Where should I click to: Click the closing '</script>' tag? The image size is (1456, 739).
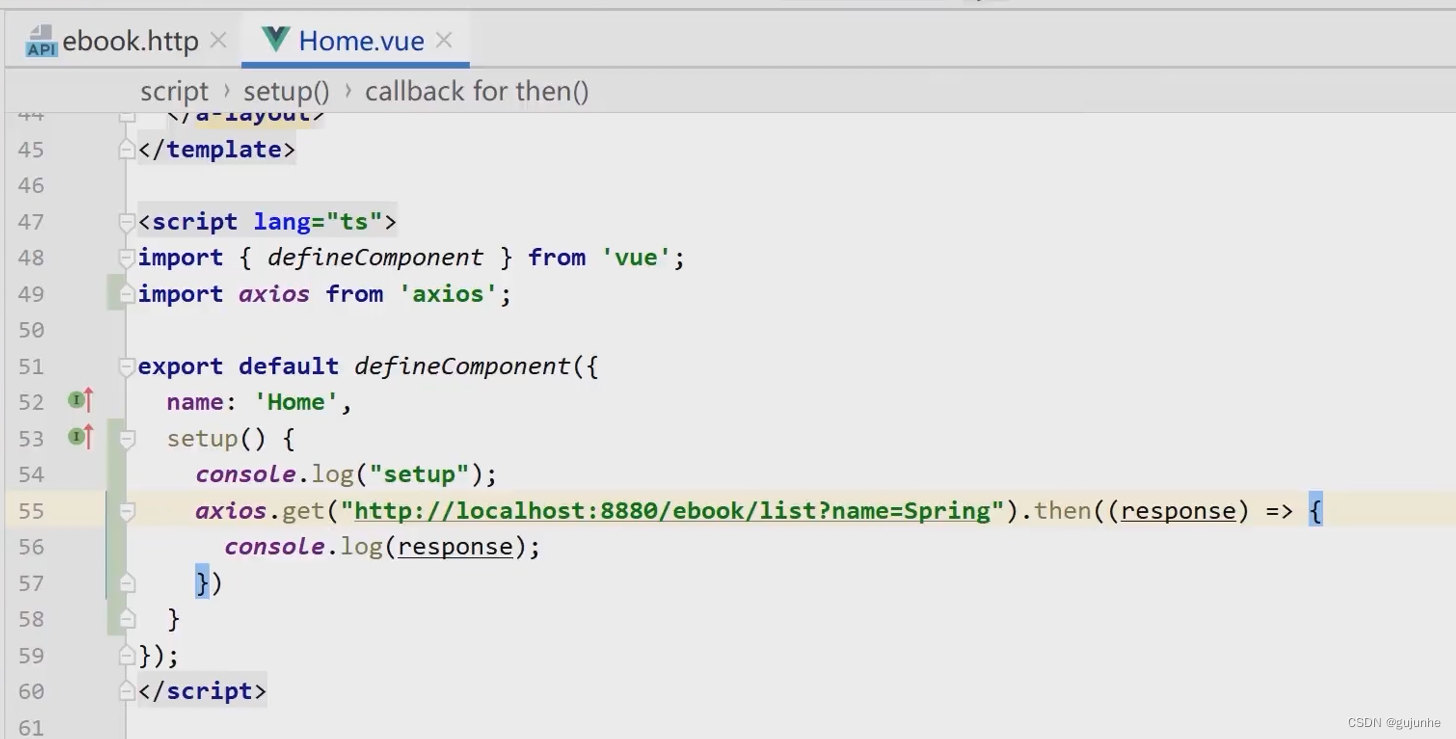click(x=202, y=691)
